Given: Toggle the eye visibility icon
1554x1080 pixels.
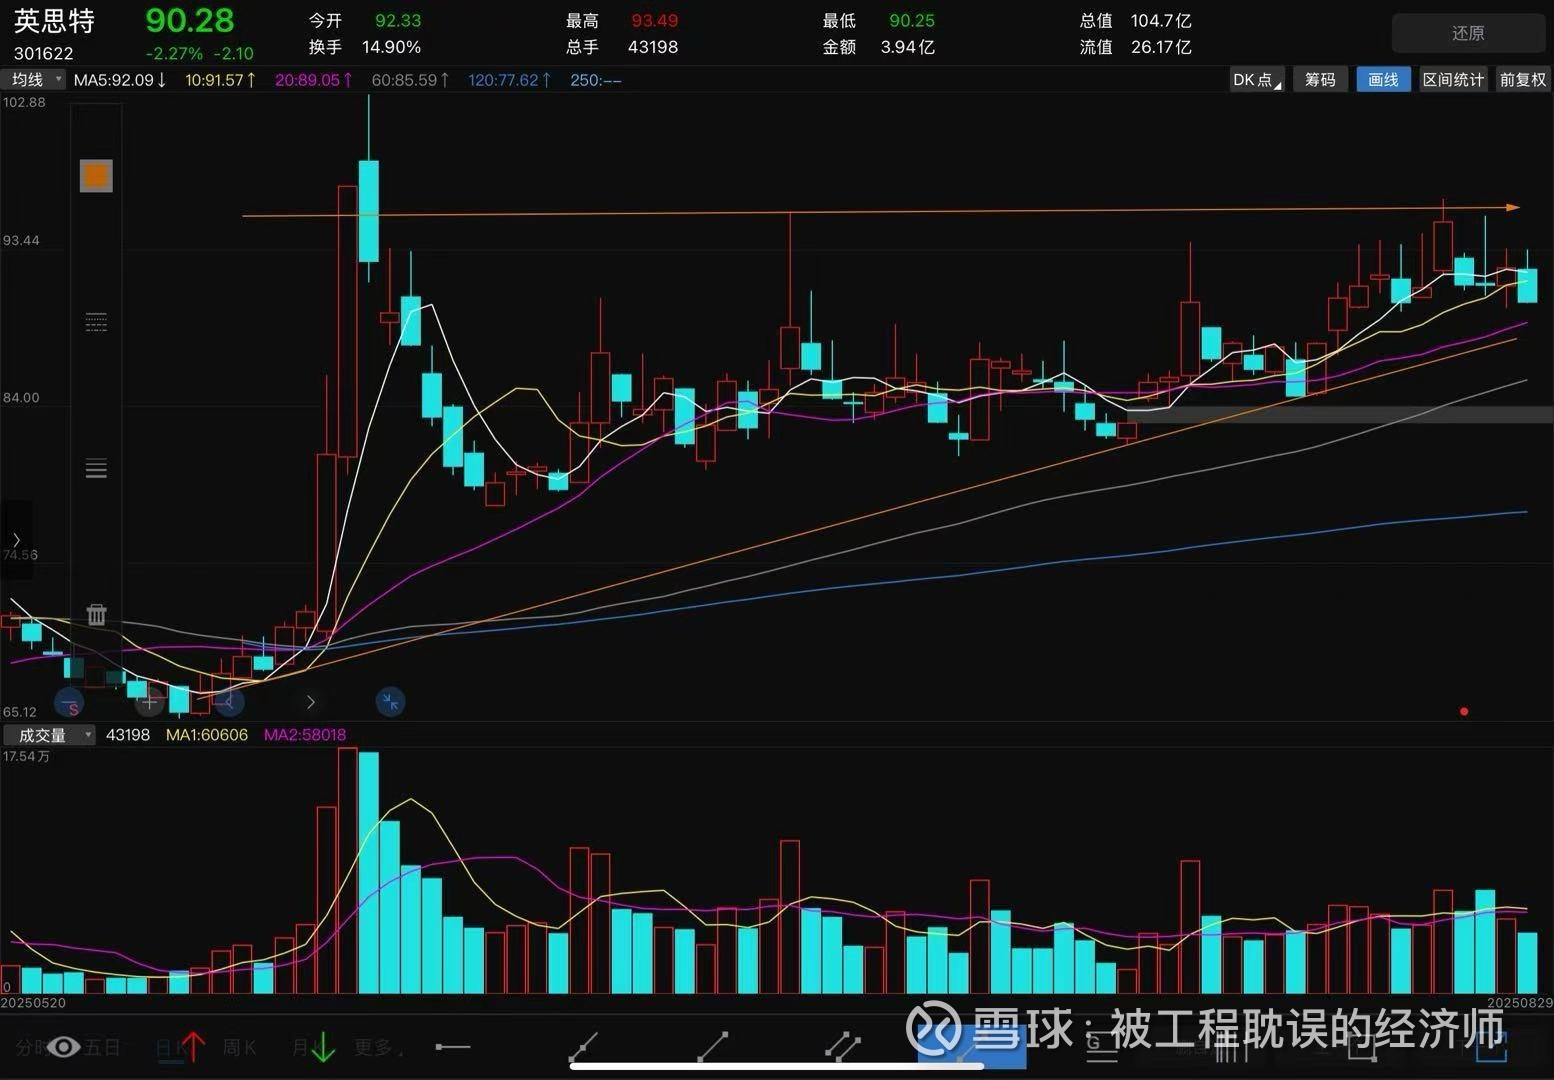Looking at the screenshot, I should 64,1047.
